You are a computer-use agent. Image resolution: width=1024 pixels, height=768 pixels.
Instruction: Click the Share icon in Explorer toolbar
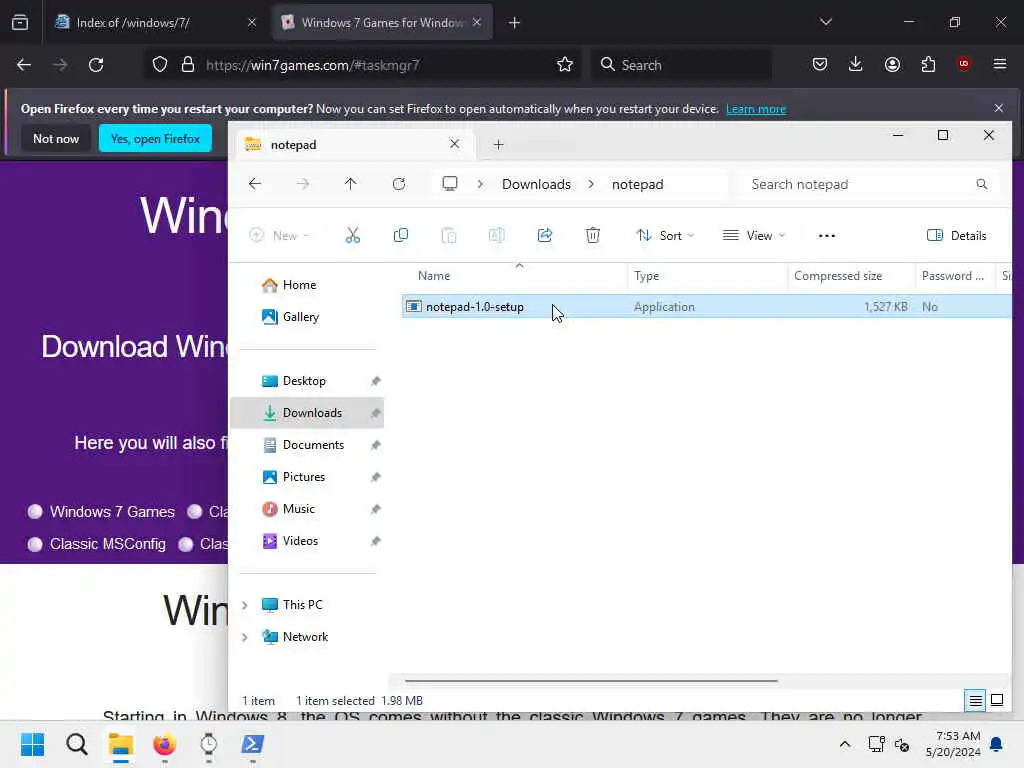pyautogui.click(x=545, y=235)
